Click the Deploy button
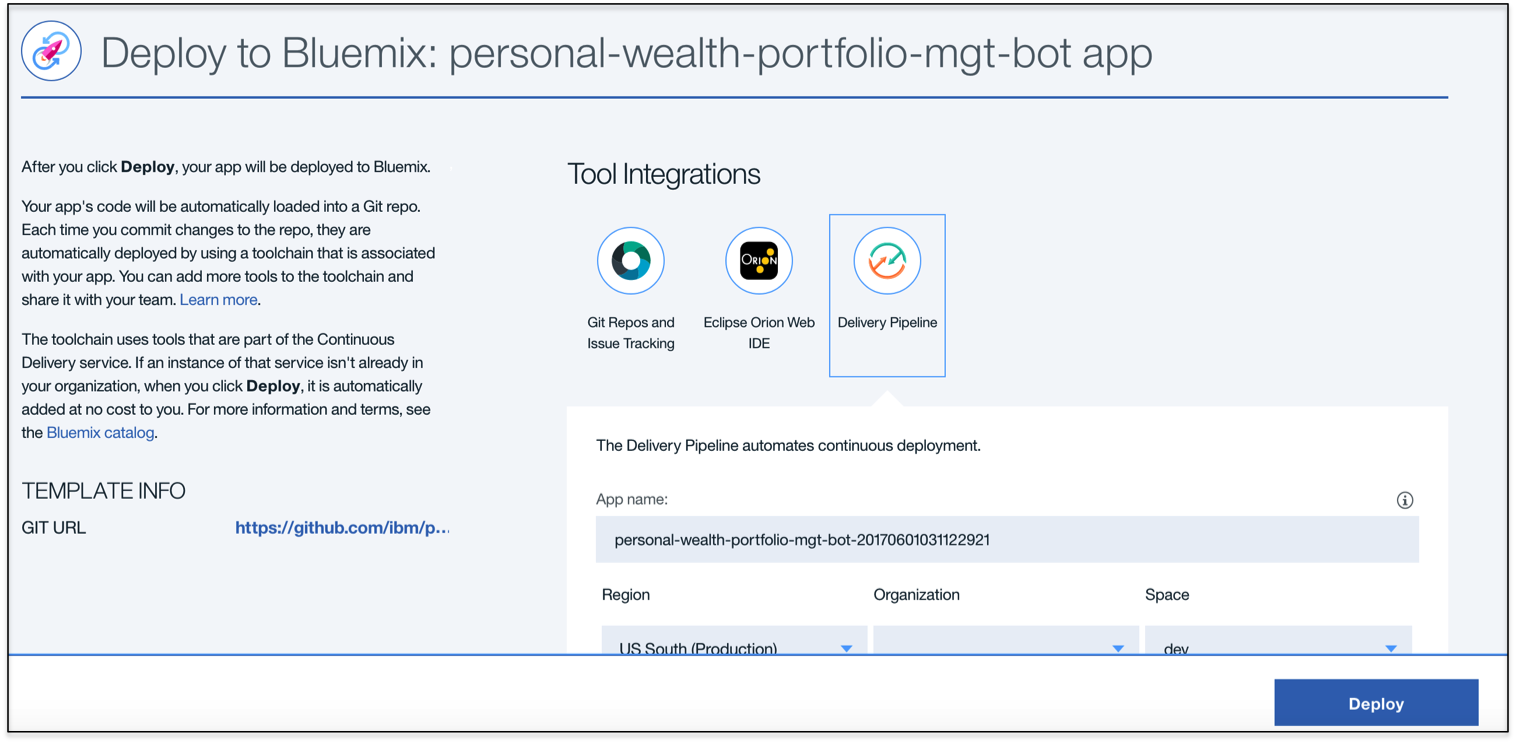1516x743 pixels. 1376,703
